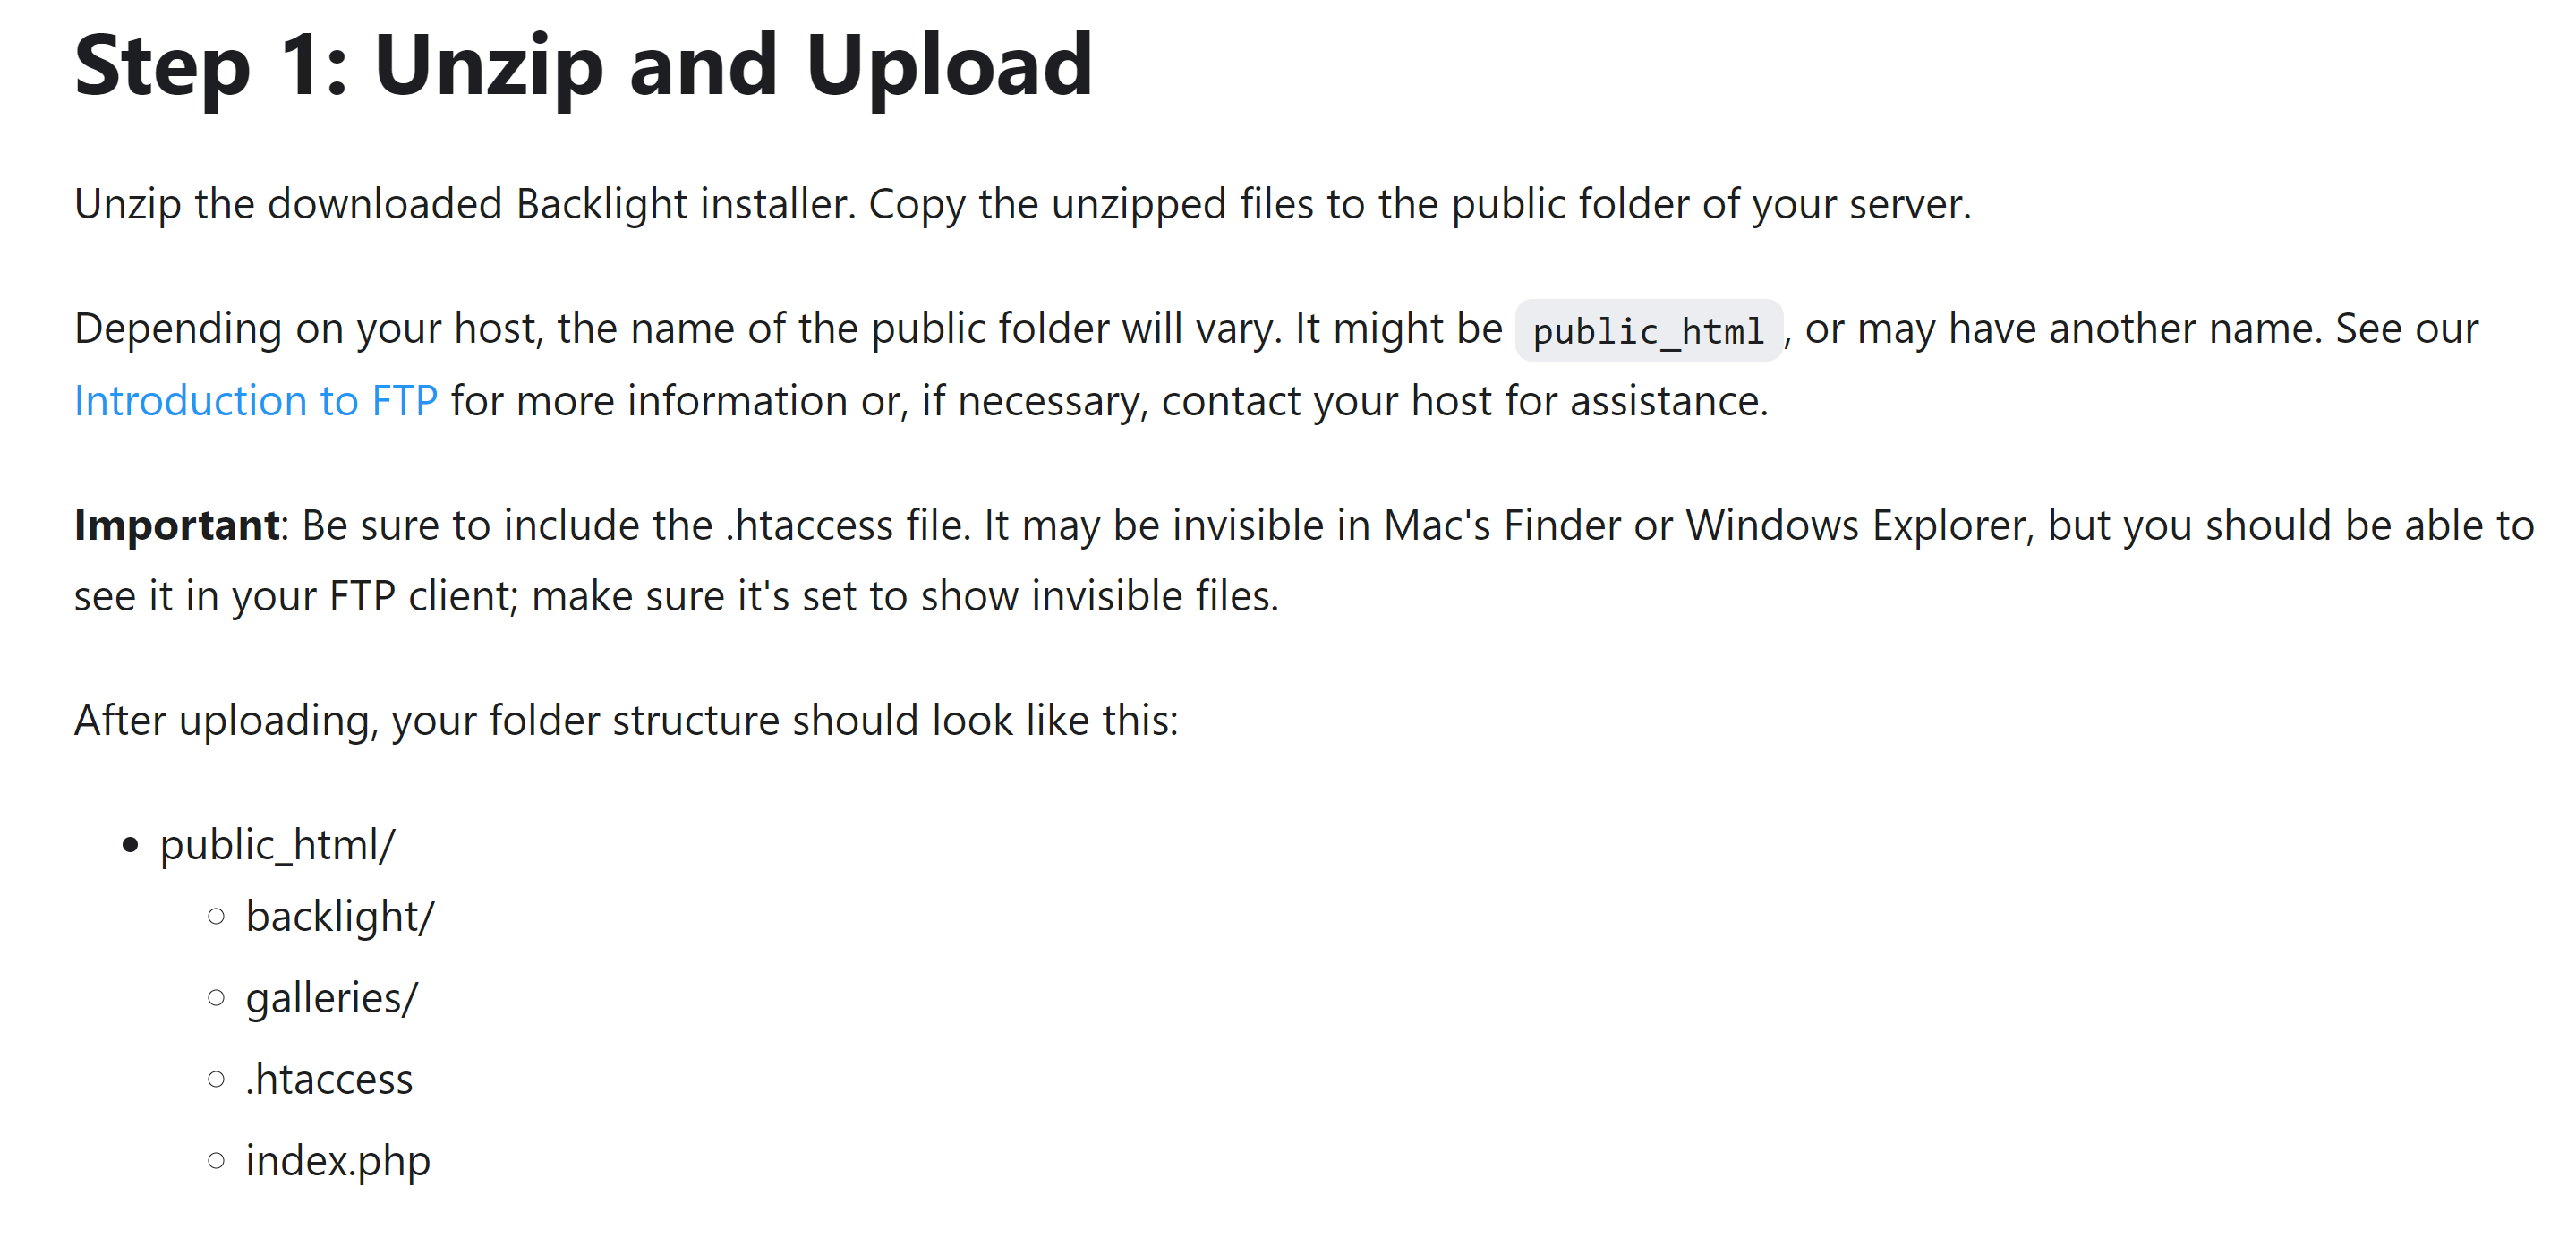Select the backlight/ folder entry
Image resolution: width=2576 pixels, height=1255 pixels.
coord(340,917)
